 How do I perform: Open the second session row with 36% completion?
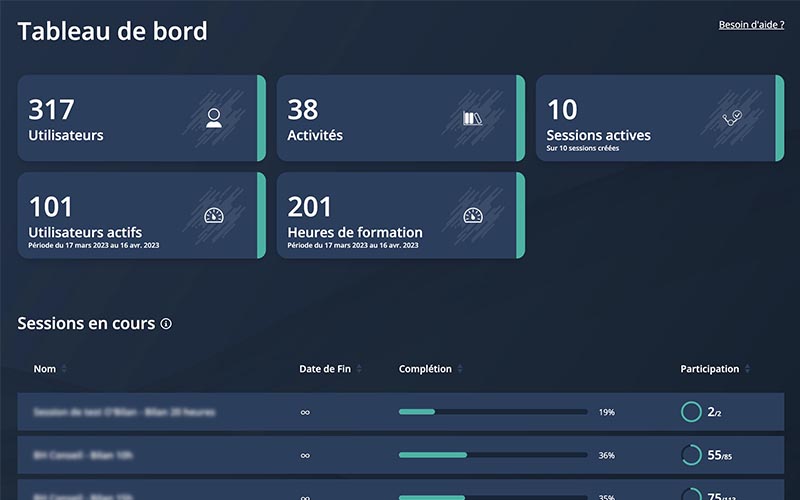[x=401, y=455]
